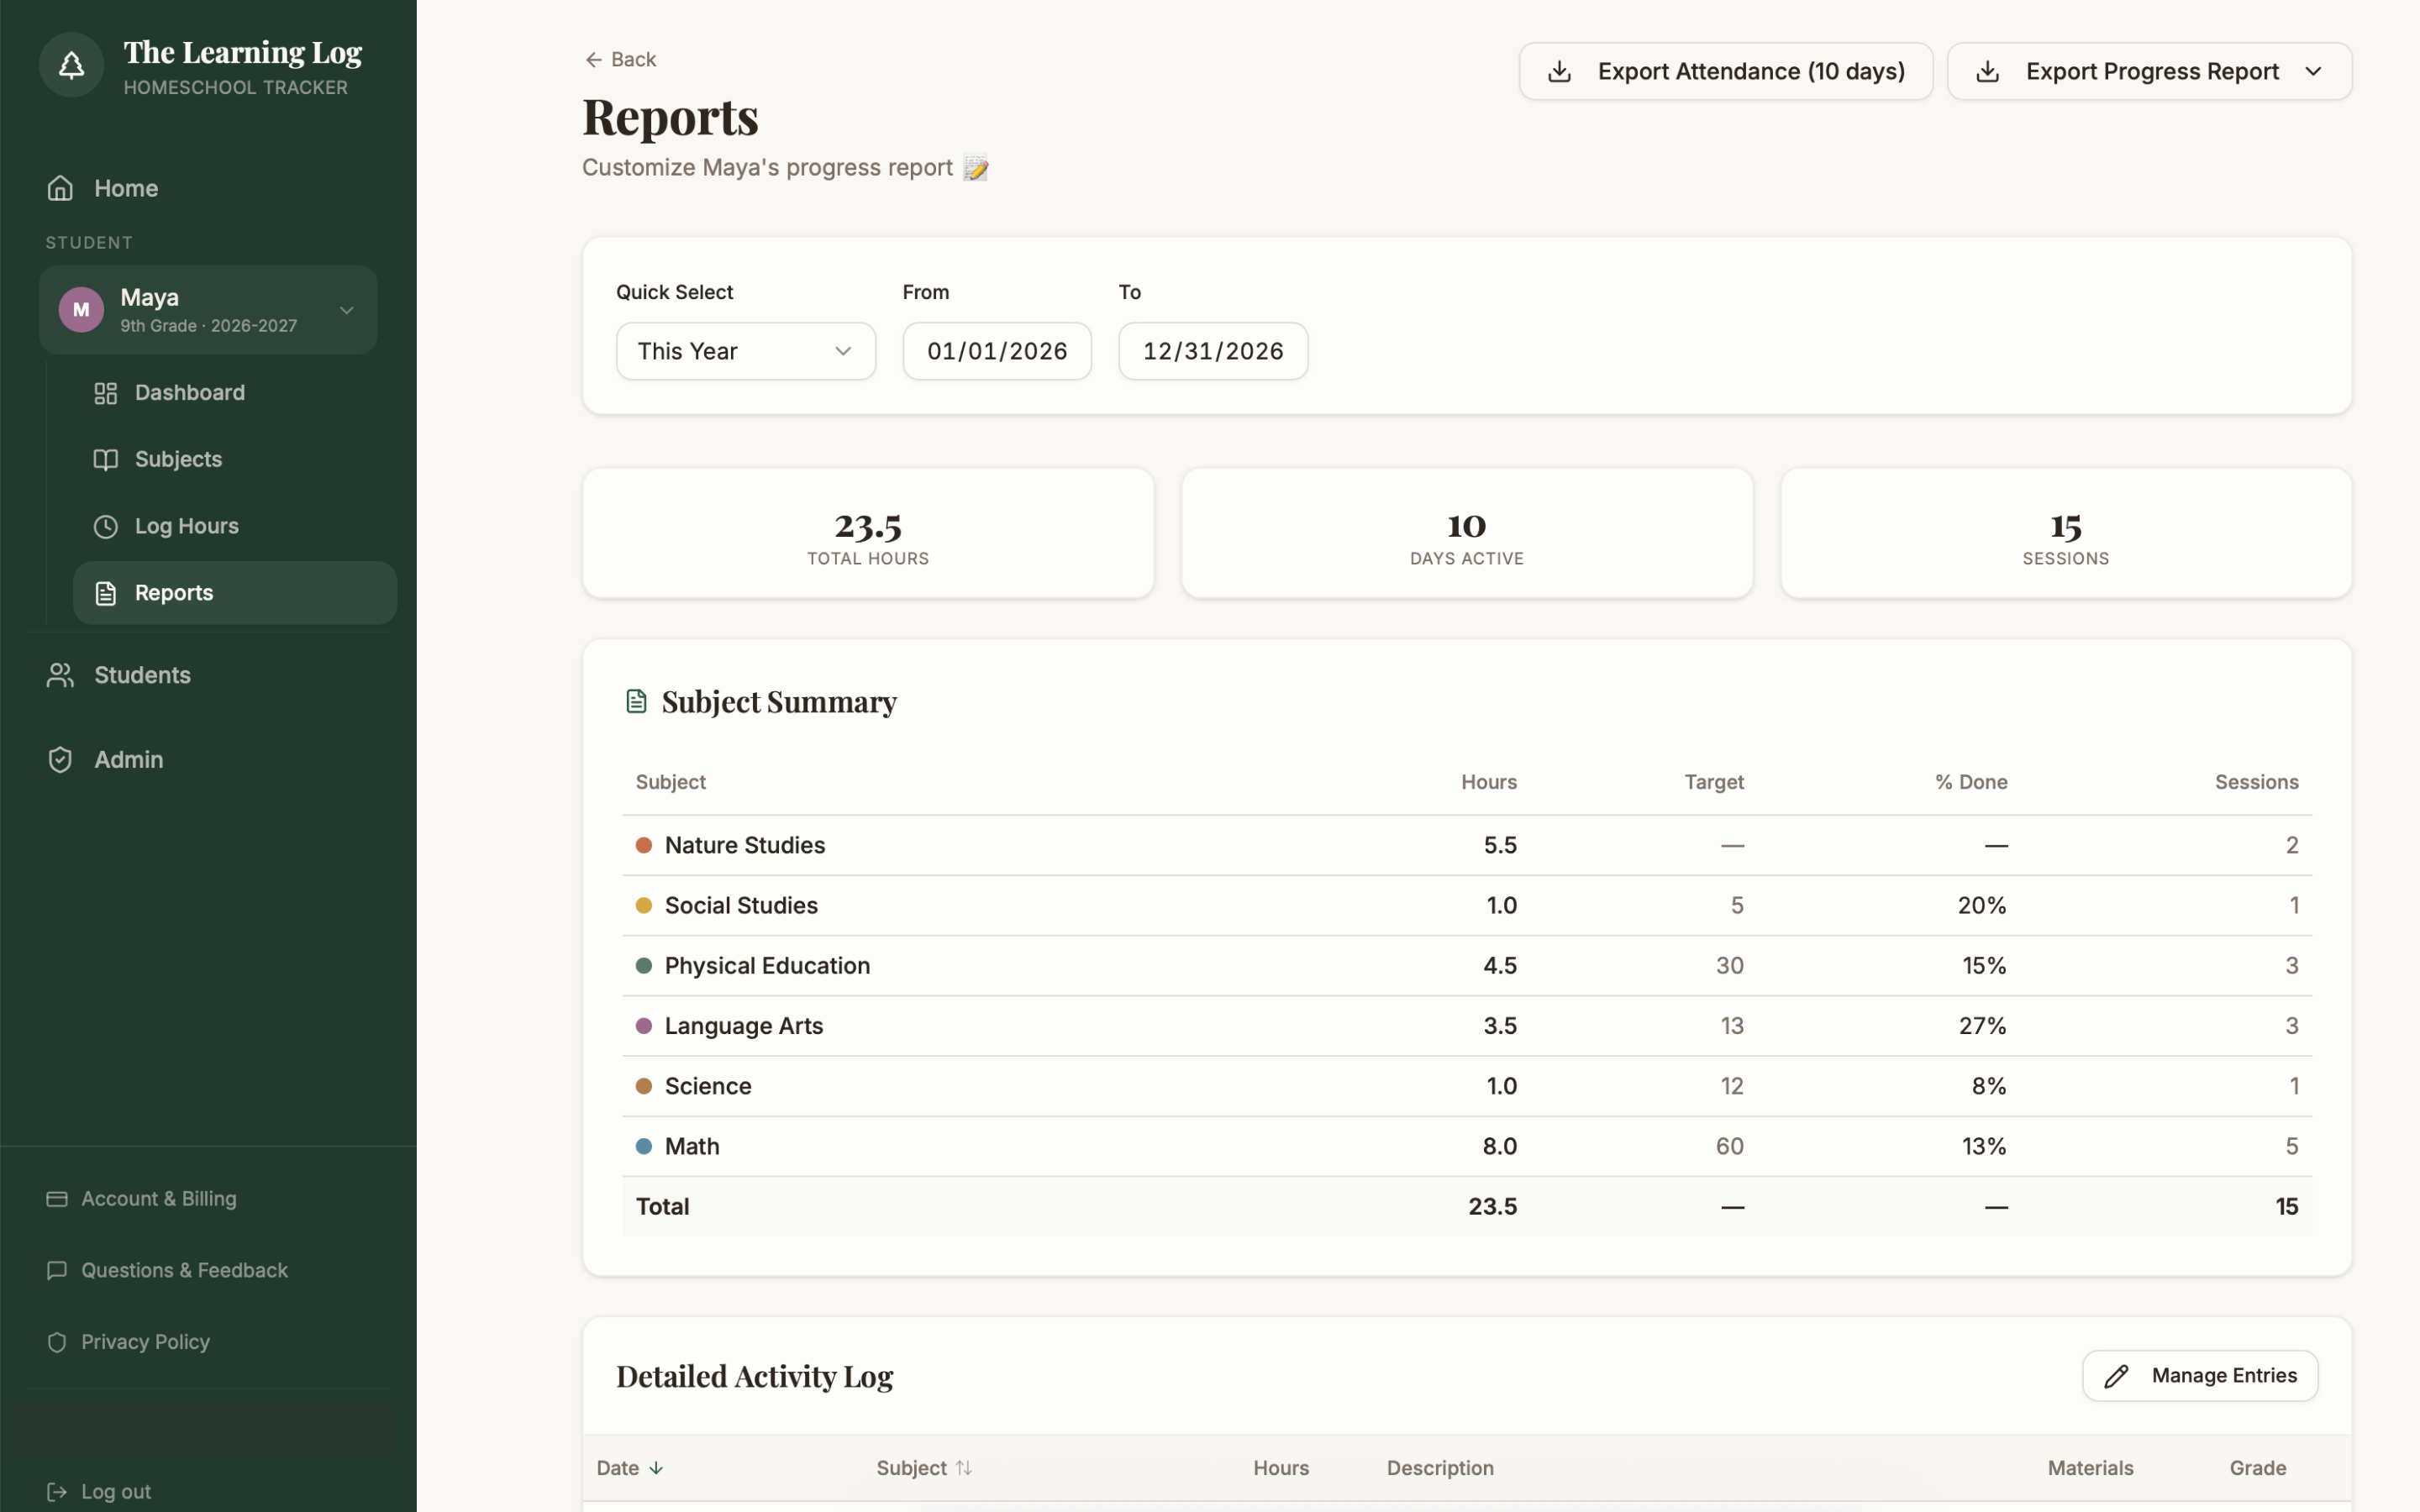Click the Privacy Policy shield icon

coord(57,1342)
